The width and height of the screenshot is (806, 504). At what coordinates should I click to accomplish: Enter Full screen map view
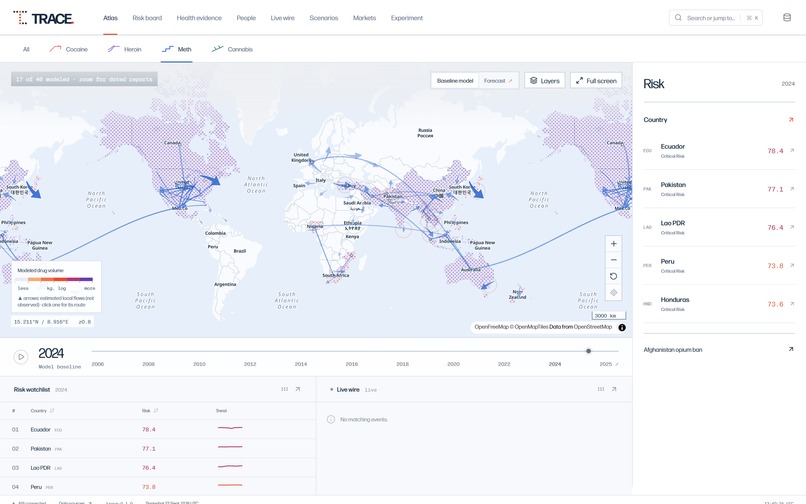point(596,81)
